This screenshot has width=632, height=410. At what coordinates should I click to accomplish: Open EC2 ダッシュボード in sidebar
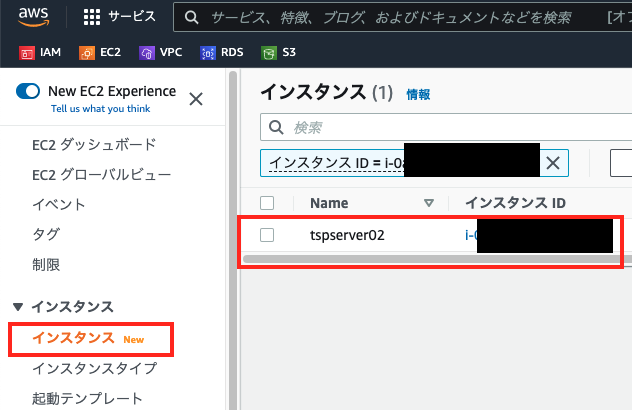coord(94,145)
